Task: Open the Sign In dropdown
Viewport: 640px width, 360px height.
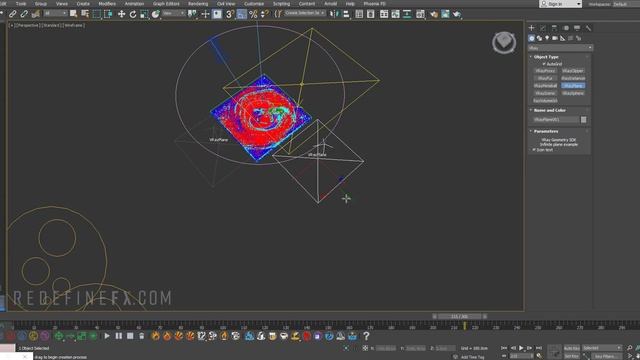Action: 560,4
